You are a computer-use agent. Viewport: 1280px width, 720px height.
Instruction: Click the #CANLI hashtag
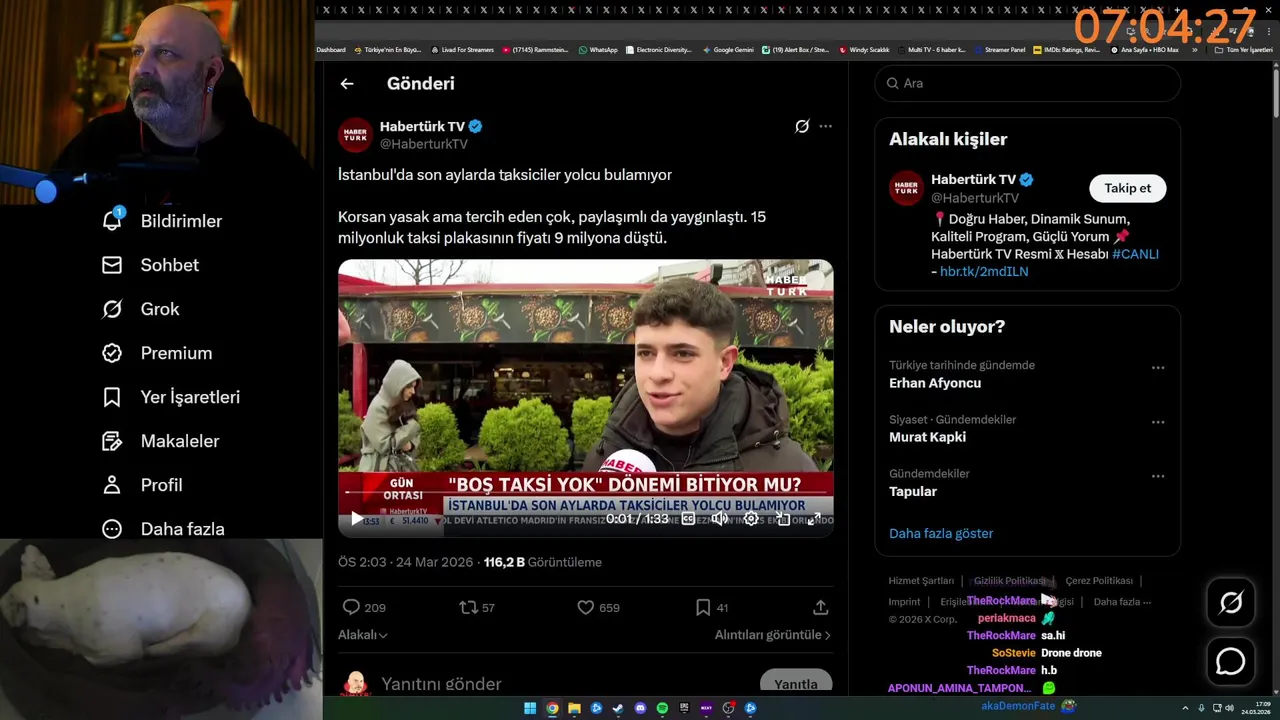point(1135,254)
